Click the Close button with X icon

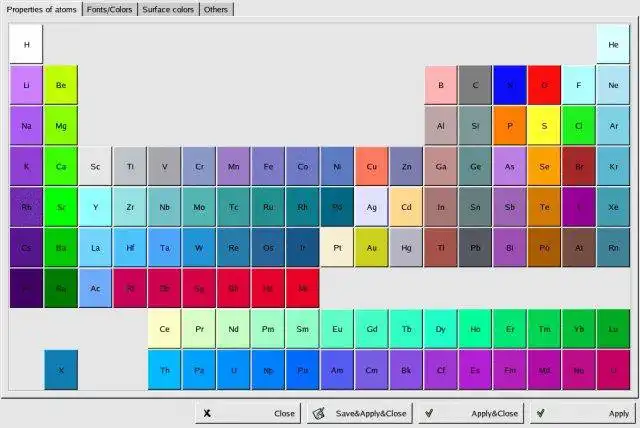(248, 413)
